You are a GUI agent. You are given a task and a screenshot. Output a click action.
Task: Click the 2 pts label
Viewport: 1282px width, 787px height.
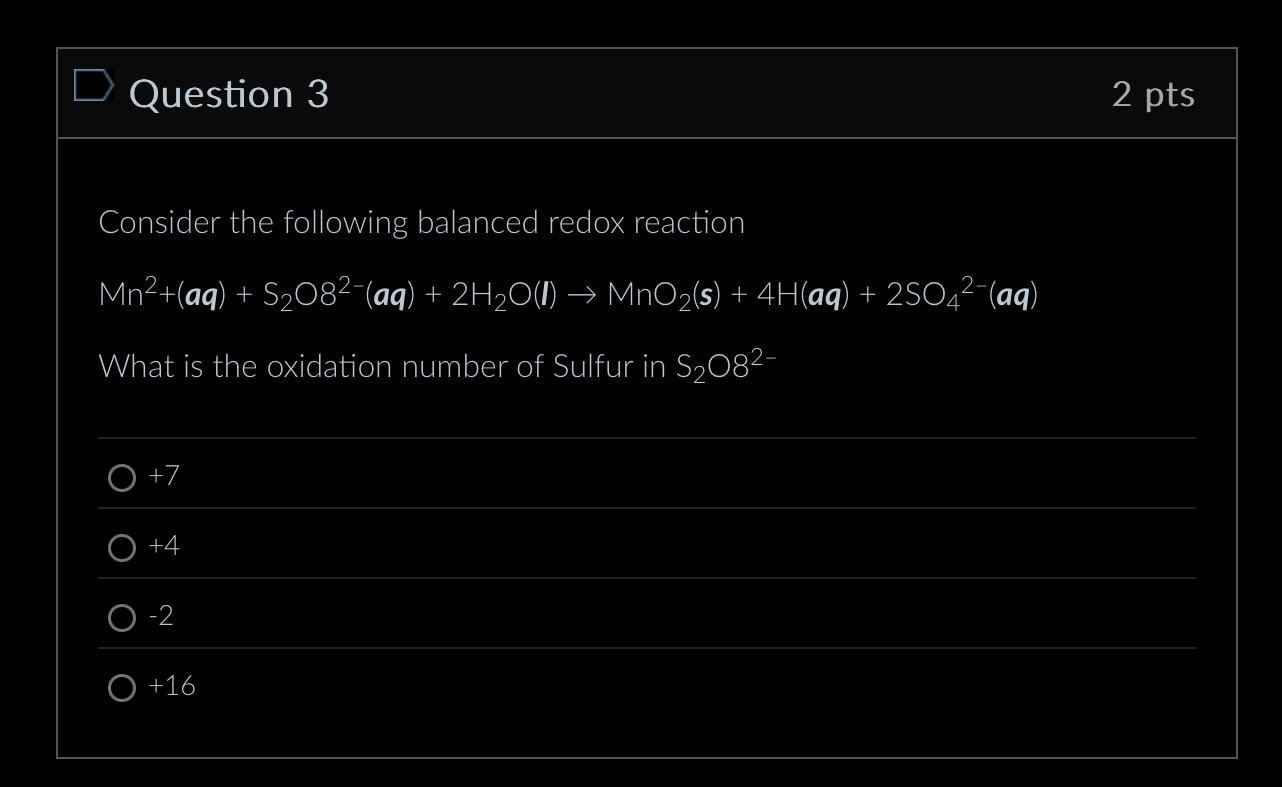1154,93
